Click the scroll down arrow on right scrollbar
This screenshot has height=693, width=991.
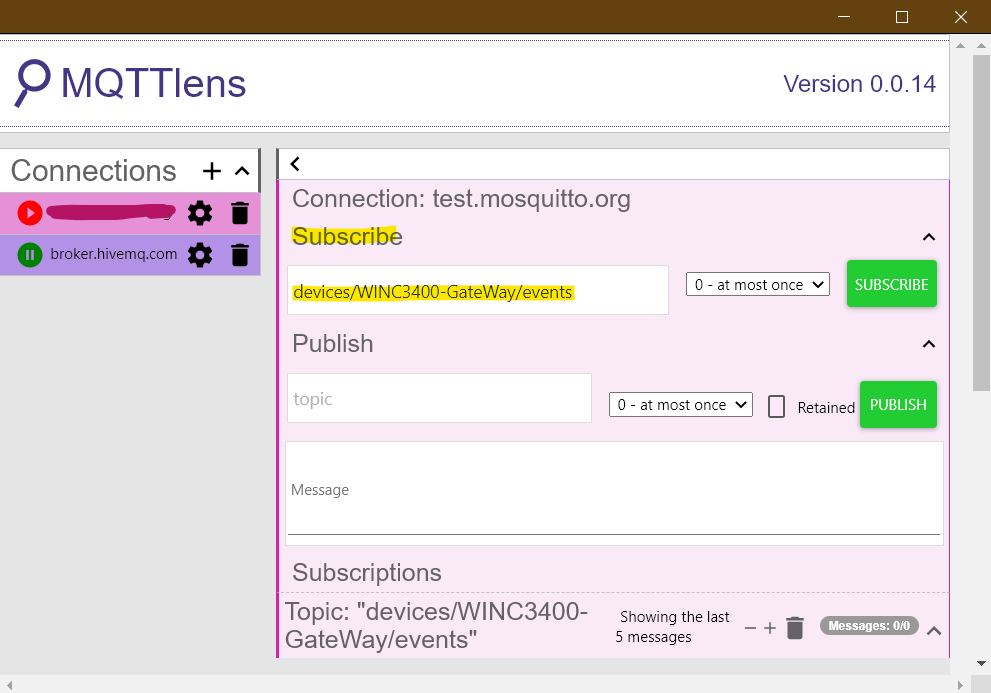click(981, 663)
